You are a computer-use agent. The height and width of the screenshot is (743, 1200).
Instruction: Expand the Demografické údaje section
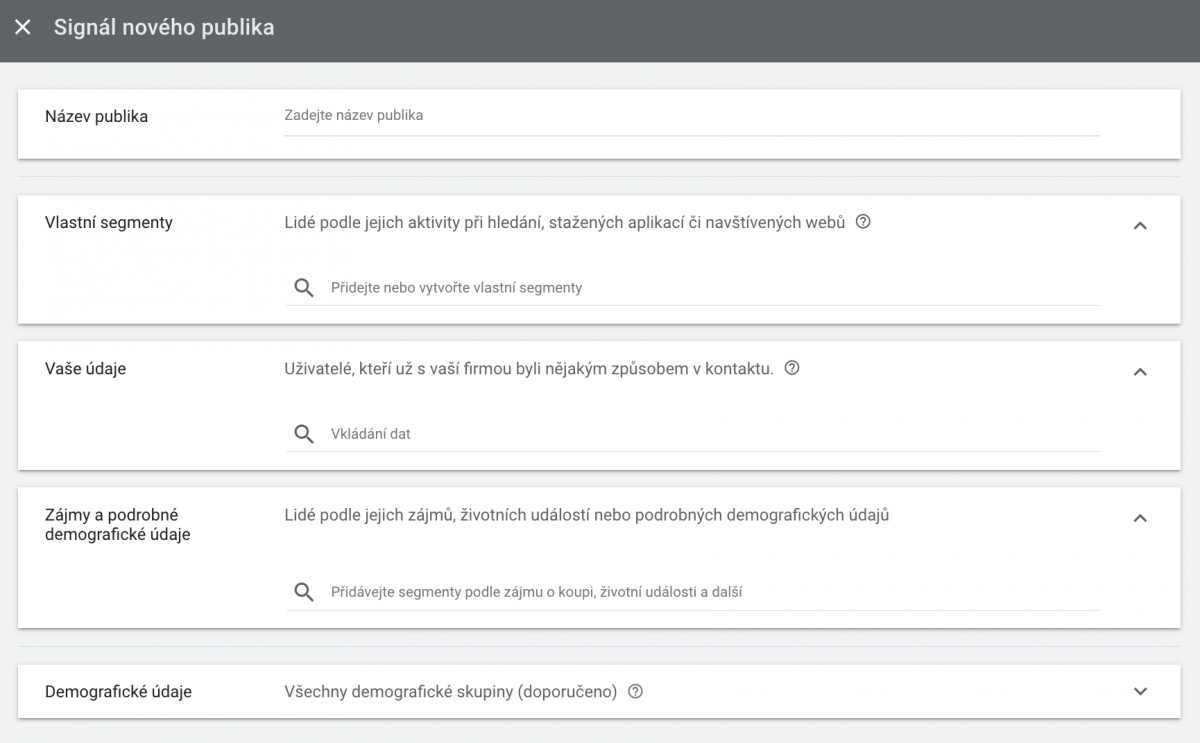point(1140,691)
